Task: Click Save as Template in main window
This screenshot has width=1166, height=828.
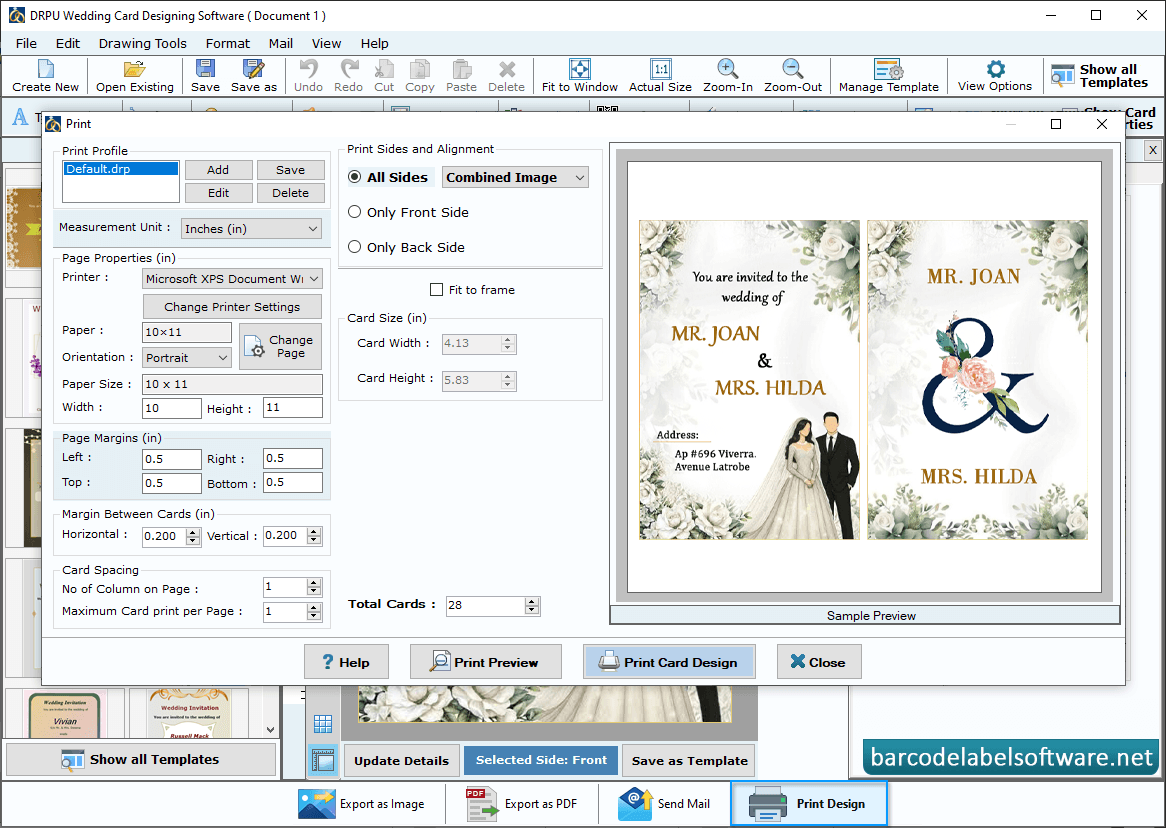Action: click(x=689, y=760)
